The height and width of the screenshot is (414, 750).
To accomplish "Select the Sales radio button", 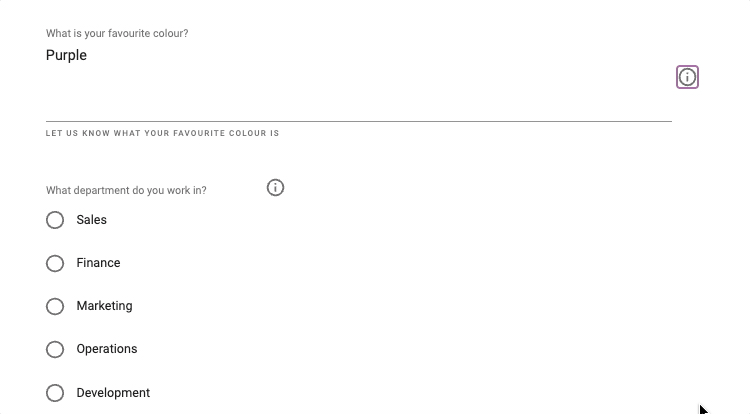I will 55,220.
